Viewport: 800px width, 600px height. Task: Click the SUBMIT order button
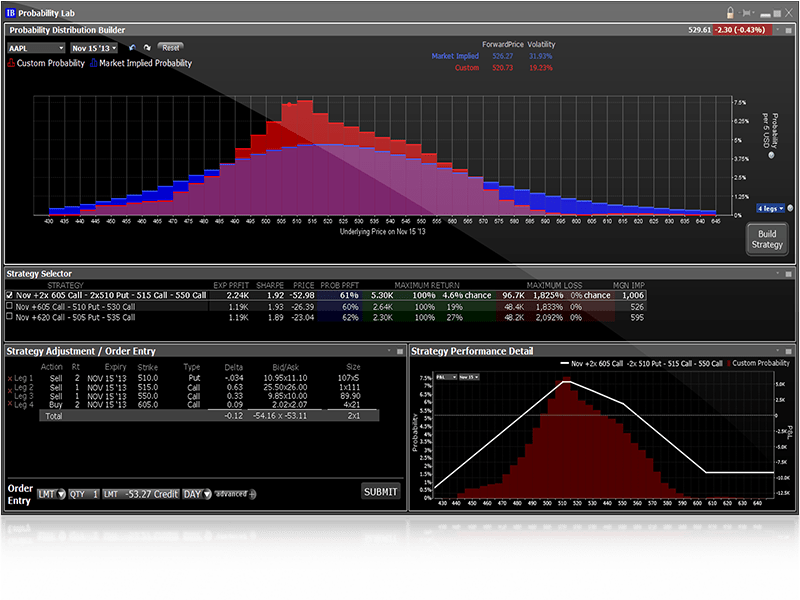coord(380,491)
